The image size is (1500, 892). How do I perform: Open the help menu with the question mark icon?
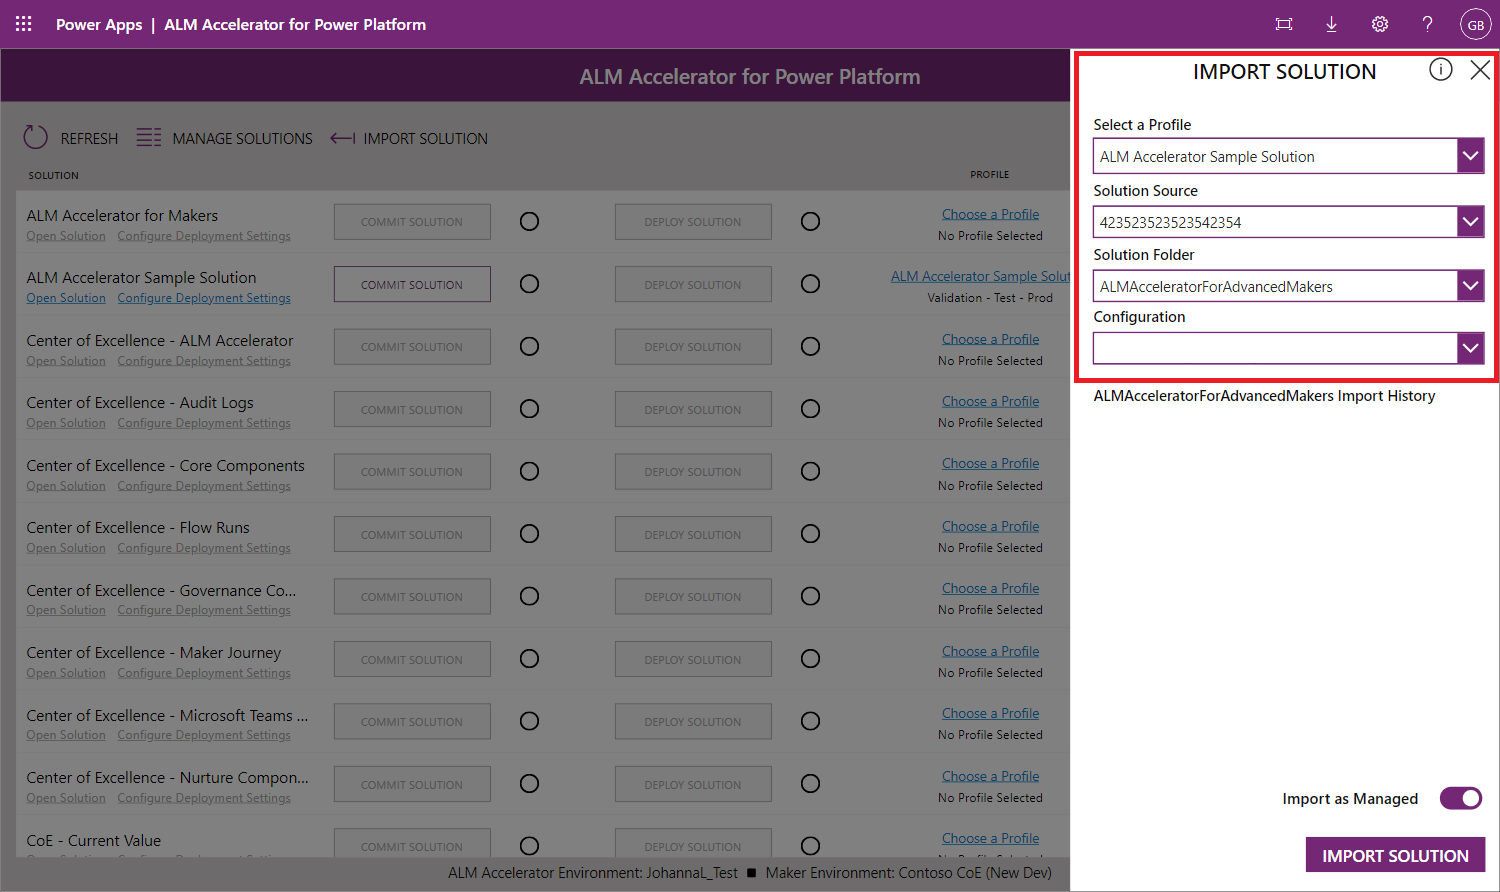click(1427, 23)
